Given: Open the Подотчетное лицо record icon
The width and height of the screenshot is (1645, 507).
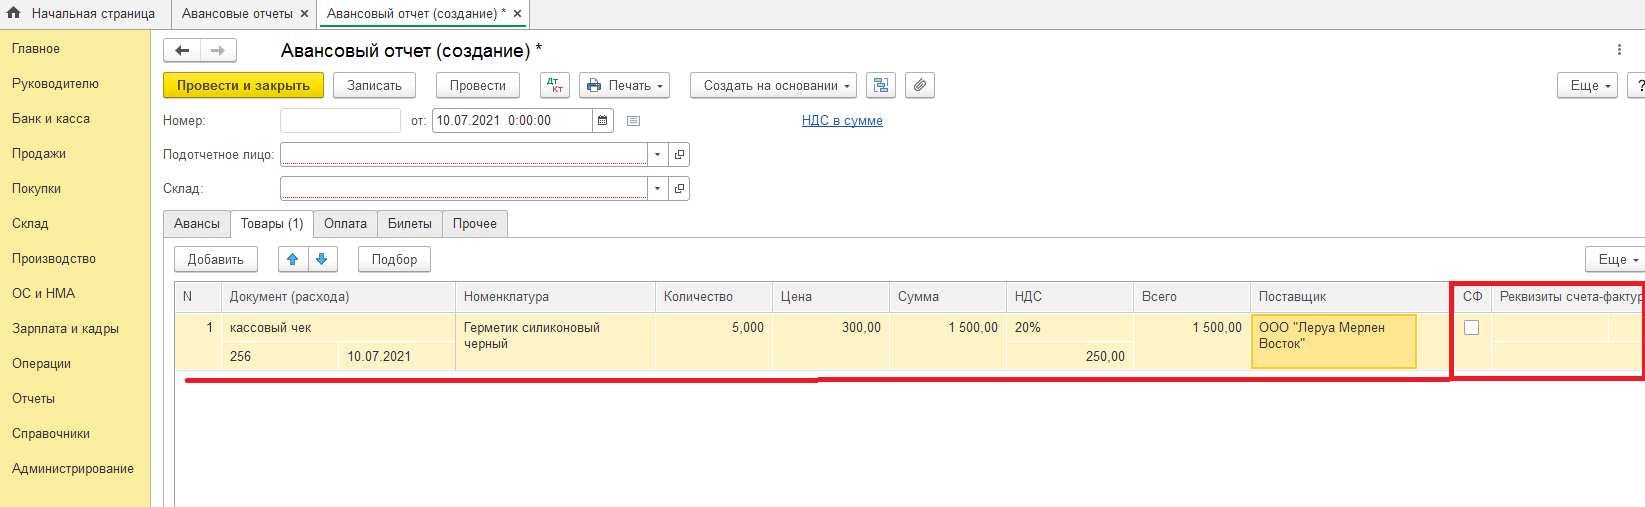Looking at the screenshot, I should pos(679,155).
